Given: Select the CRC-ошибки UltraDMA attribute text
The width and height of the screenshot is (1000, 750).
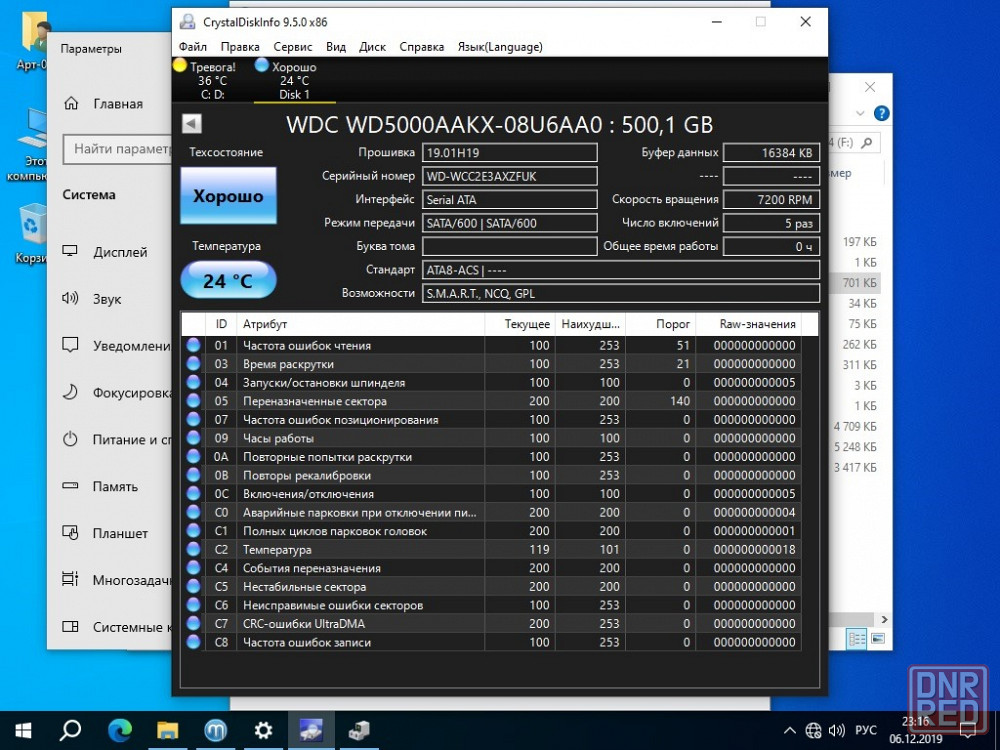Looking at the screenshot, I should (x=304, y=624).
